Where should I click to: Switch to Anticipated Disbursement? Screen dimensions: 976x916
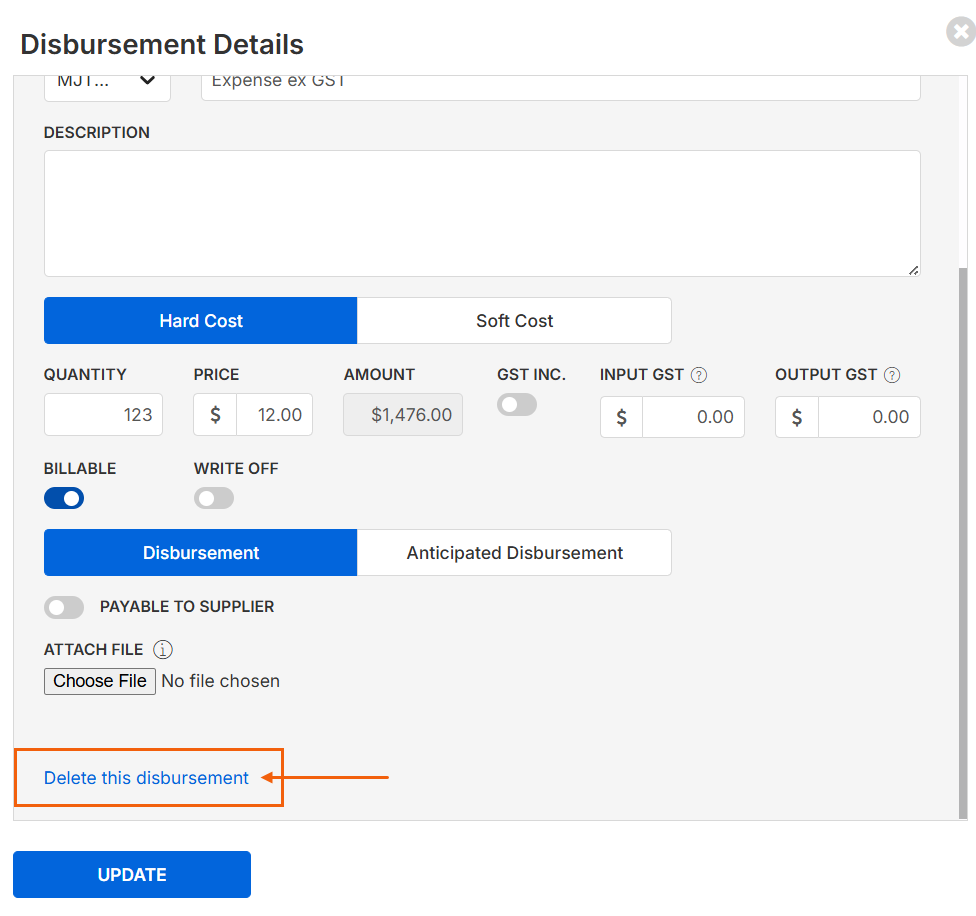(514, 553)
